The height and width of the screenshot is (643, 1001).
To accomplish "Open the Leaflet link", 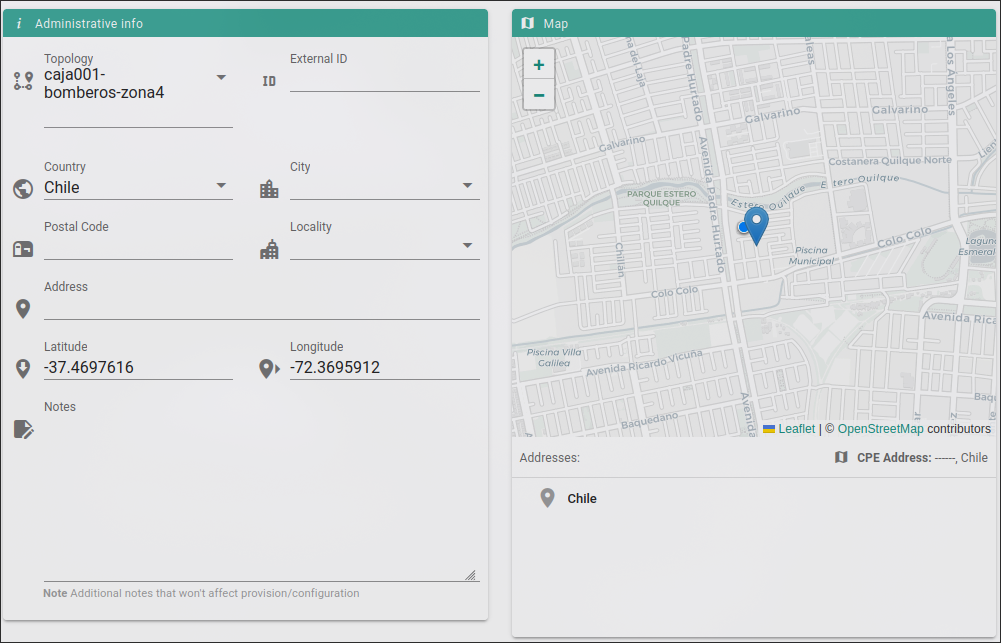I will coord(796,429).
